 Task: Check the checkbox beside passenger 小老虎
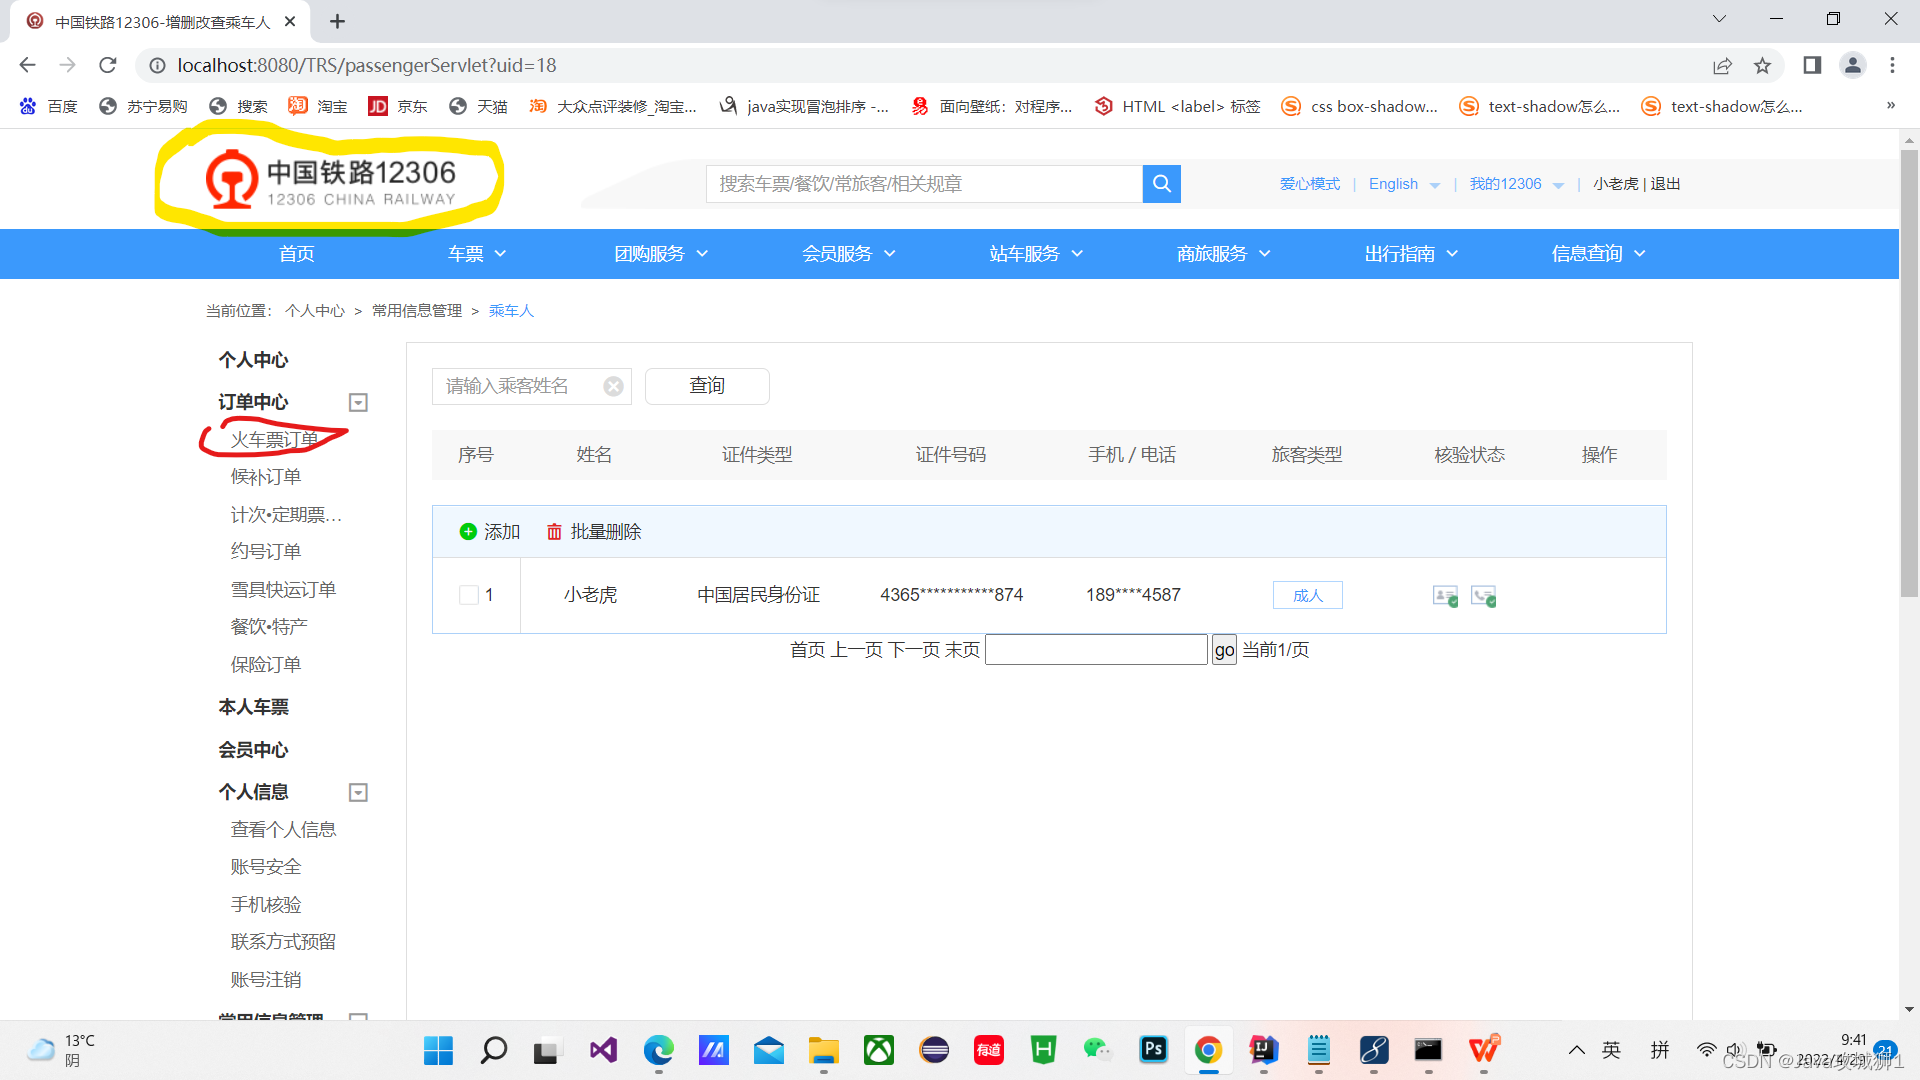coord(467,594)
